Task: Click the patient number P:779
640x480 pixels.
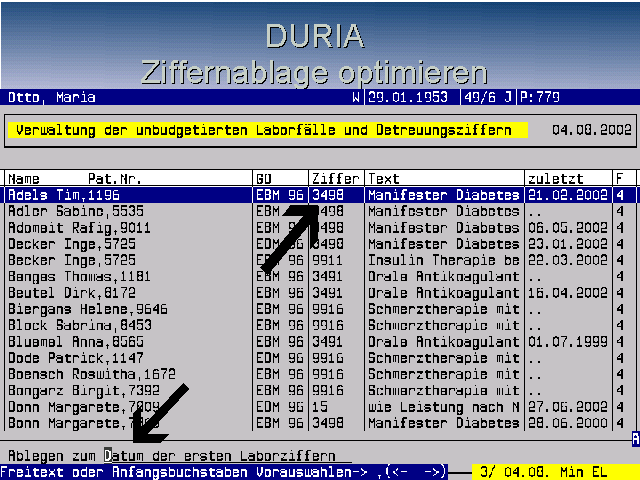Action: pyautogui.click(x=540, y=97)
